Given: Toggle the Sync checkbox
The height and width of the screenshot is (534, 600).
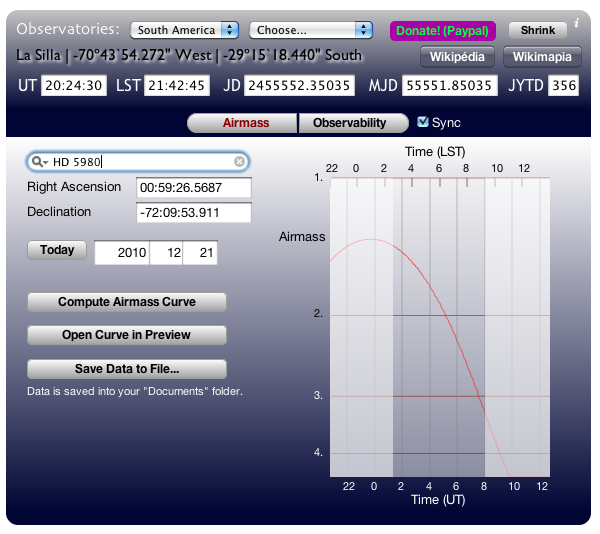Looking at the screenshot, I should point(422,122).
